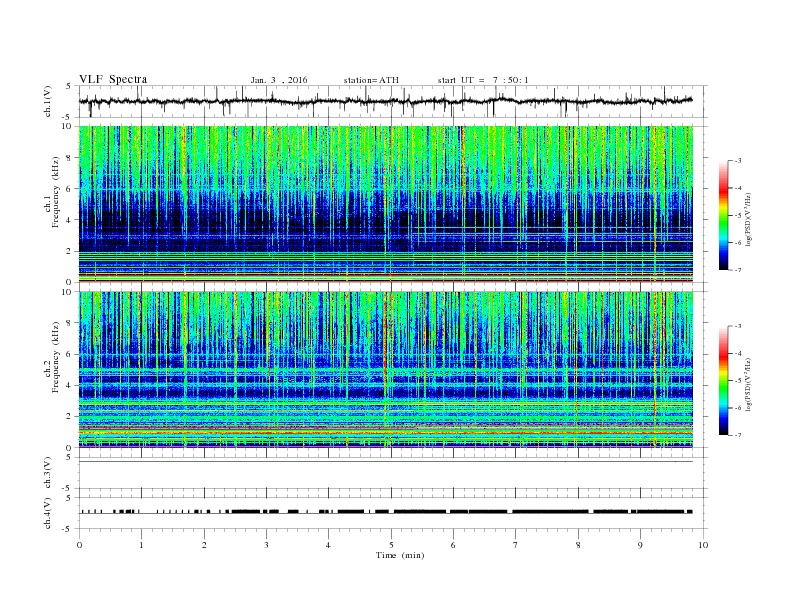The width and height of the screenshot is (792, 612).
Task: Click the "4" kHz tick of ch.2 frequency axis
Action: [70, 385]
